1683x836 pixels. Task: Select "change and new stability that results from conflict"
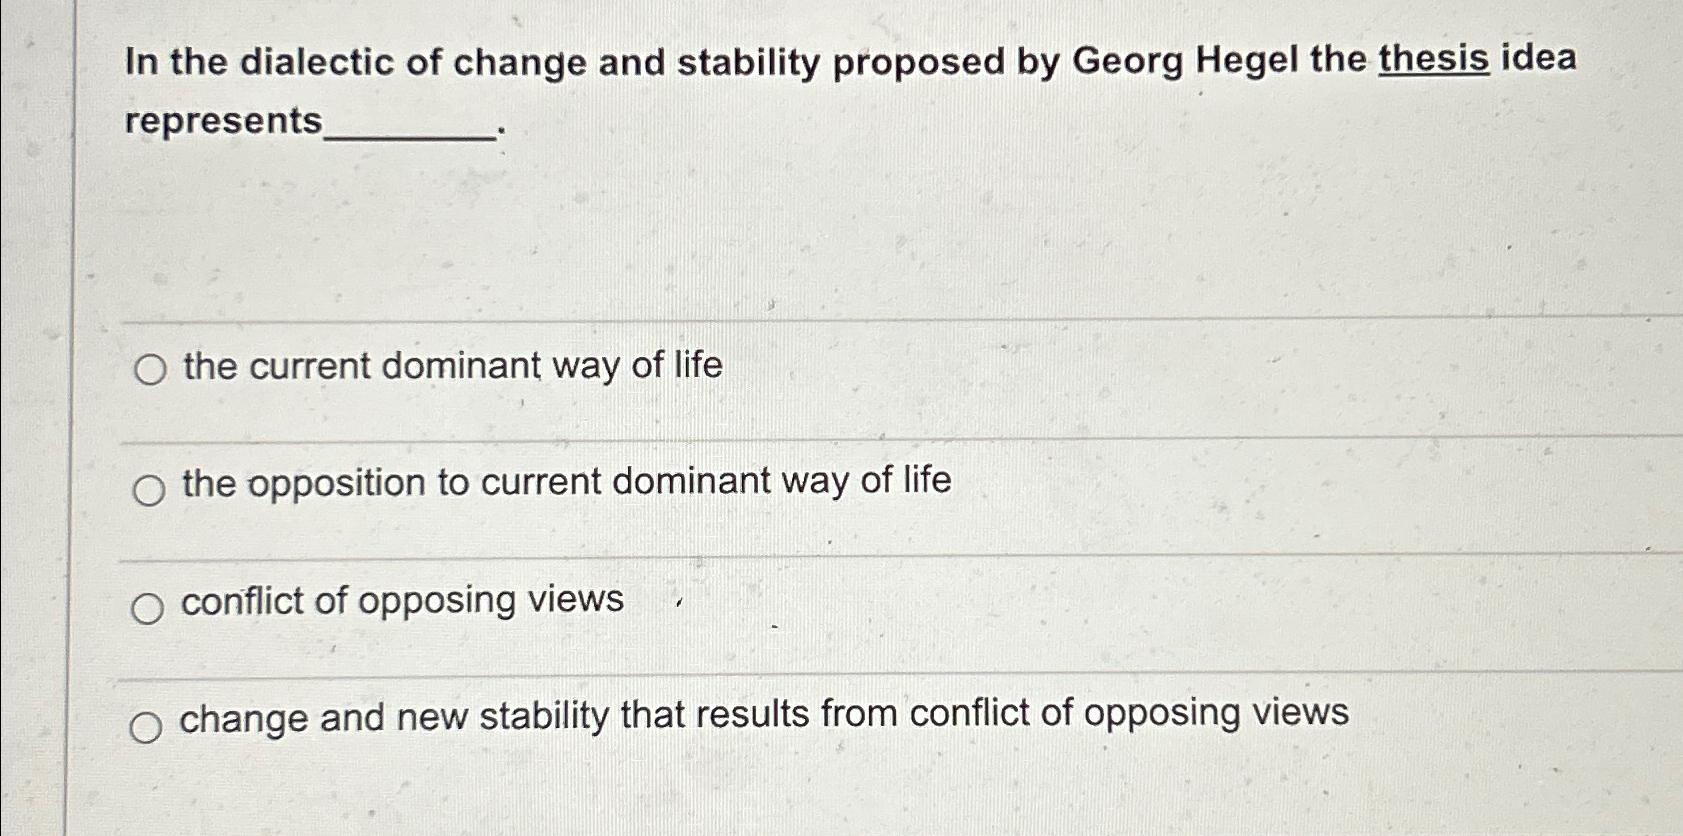click(x=765, y=714)
